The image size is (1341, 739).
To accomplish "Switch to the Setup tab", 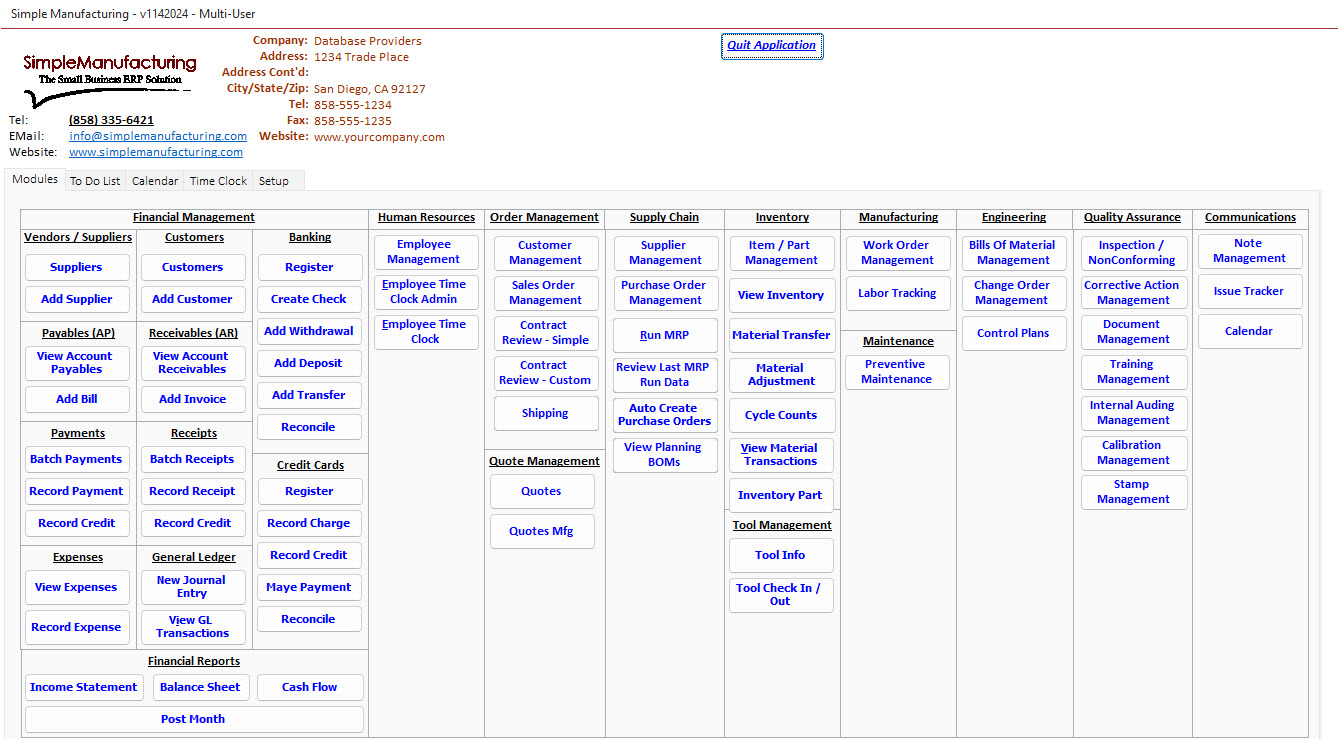I will [x=274, y=181].
